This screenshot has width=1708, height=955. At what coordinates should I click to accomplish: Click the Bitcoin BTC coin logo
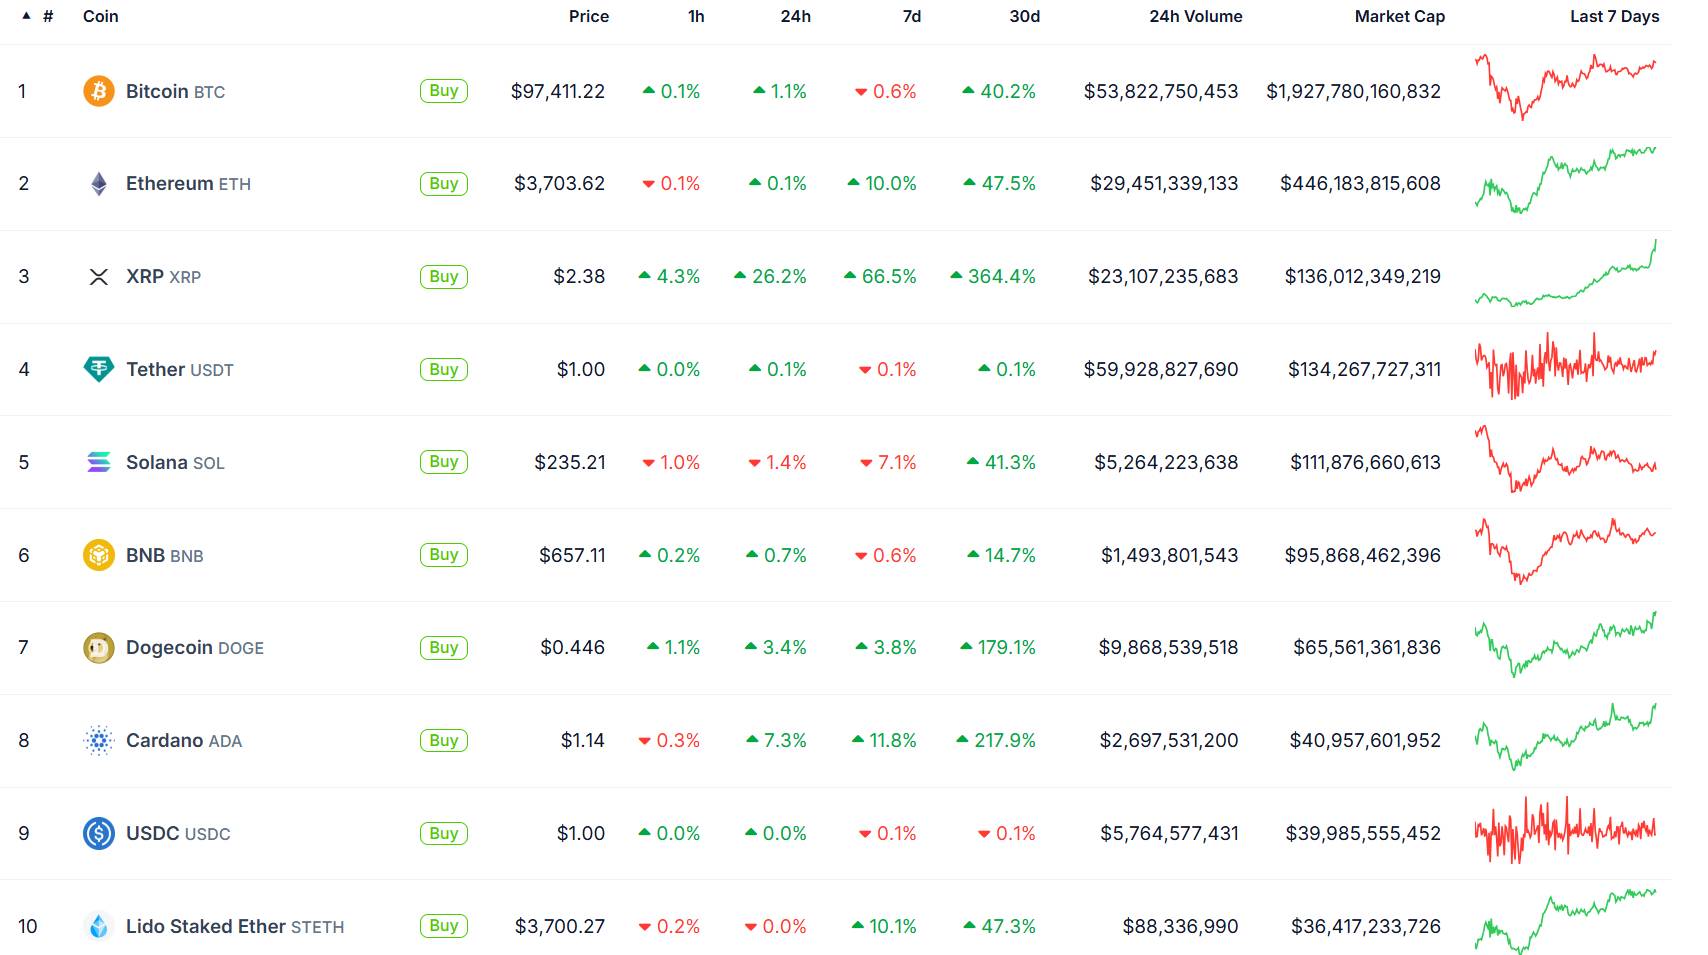point(99,90)
